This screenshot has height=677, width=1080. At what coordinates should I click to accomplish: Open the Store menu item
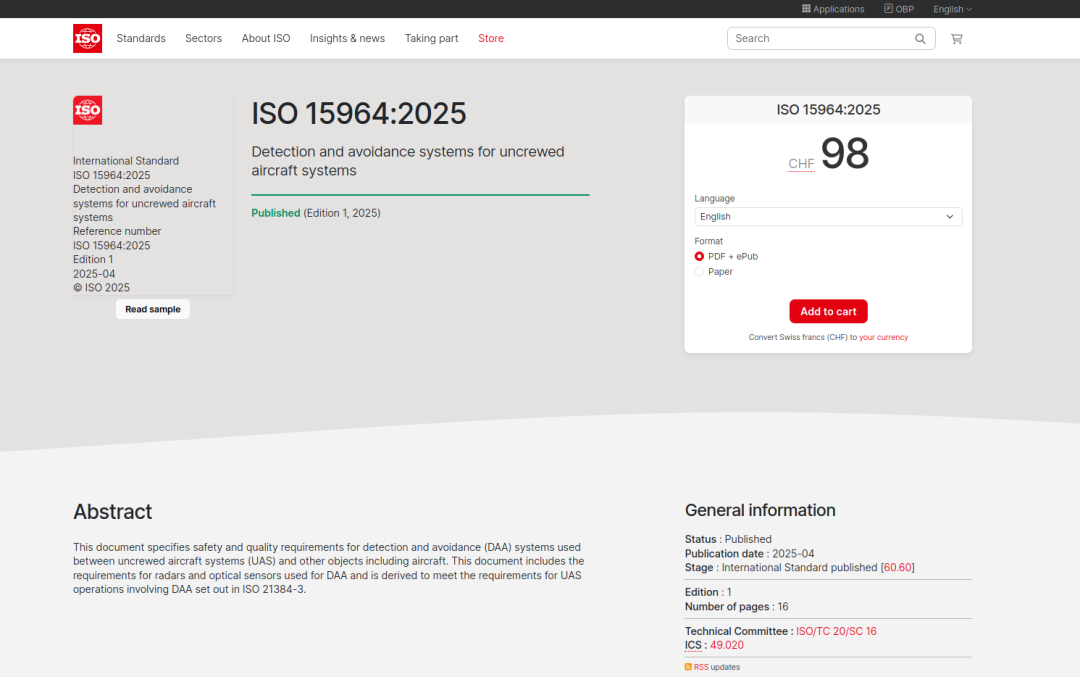[490, 39]
